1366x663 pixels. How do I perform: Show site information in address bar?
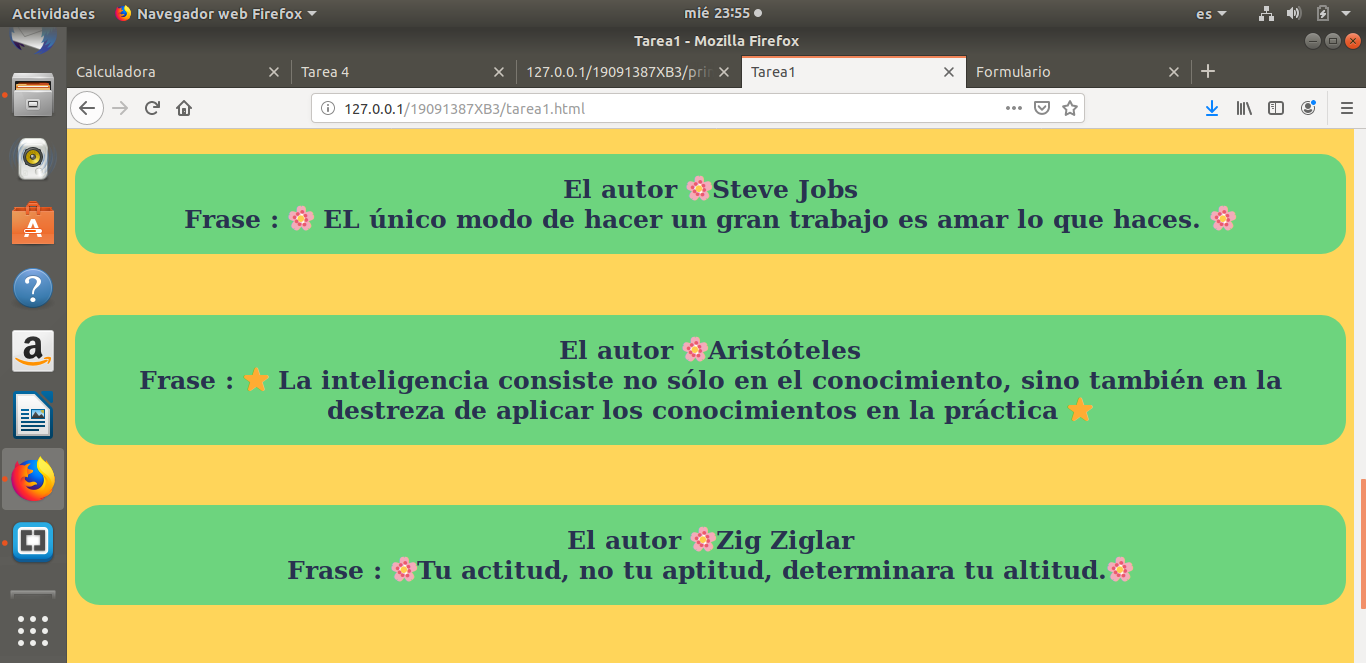[328, 108]
